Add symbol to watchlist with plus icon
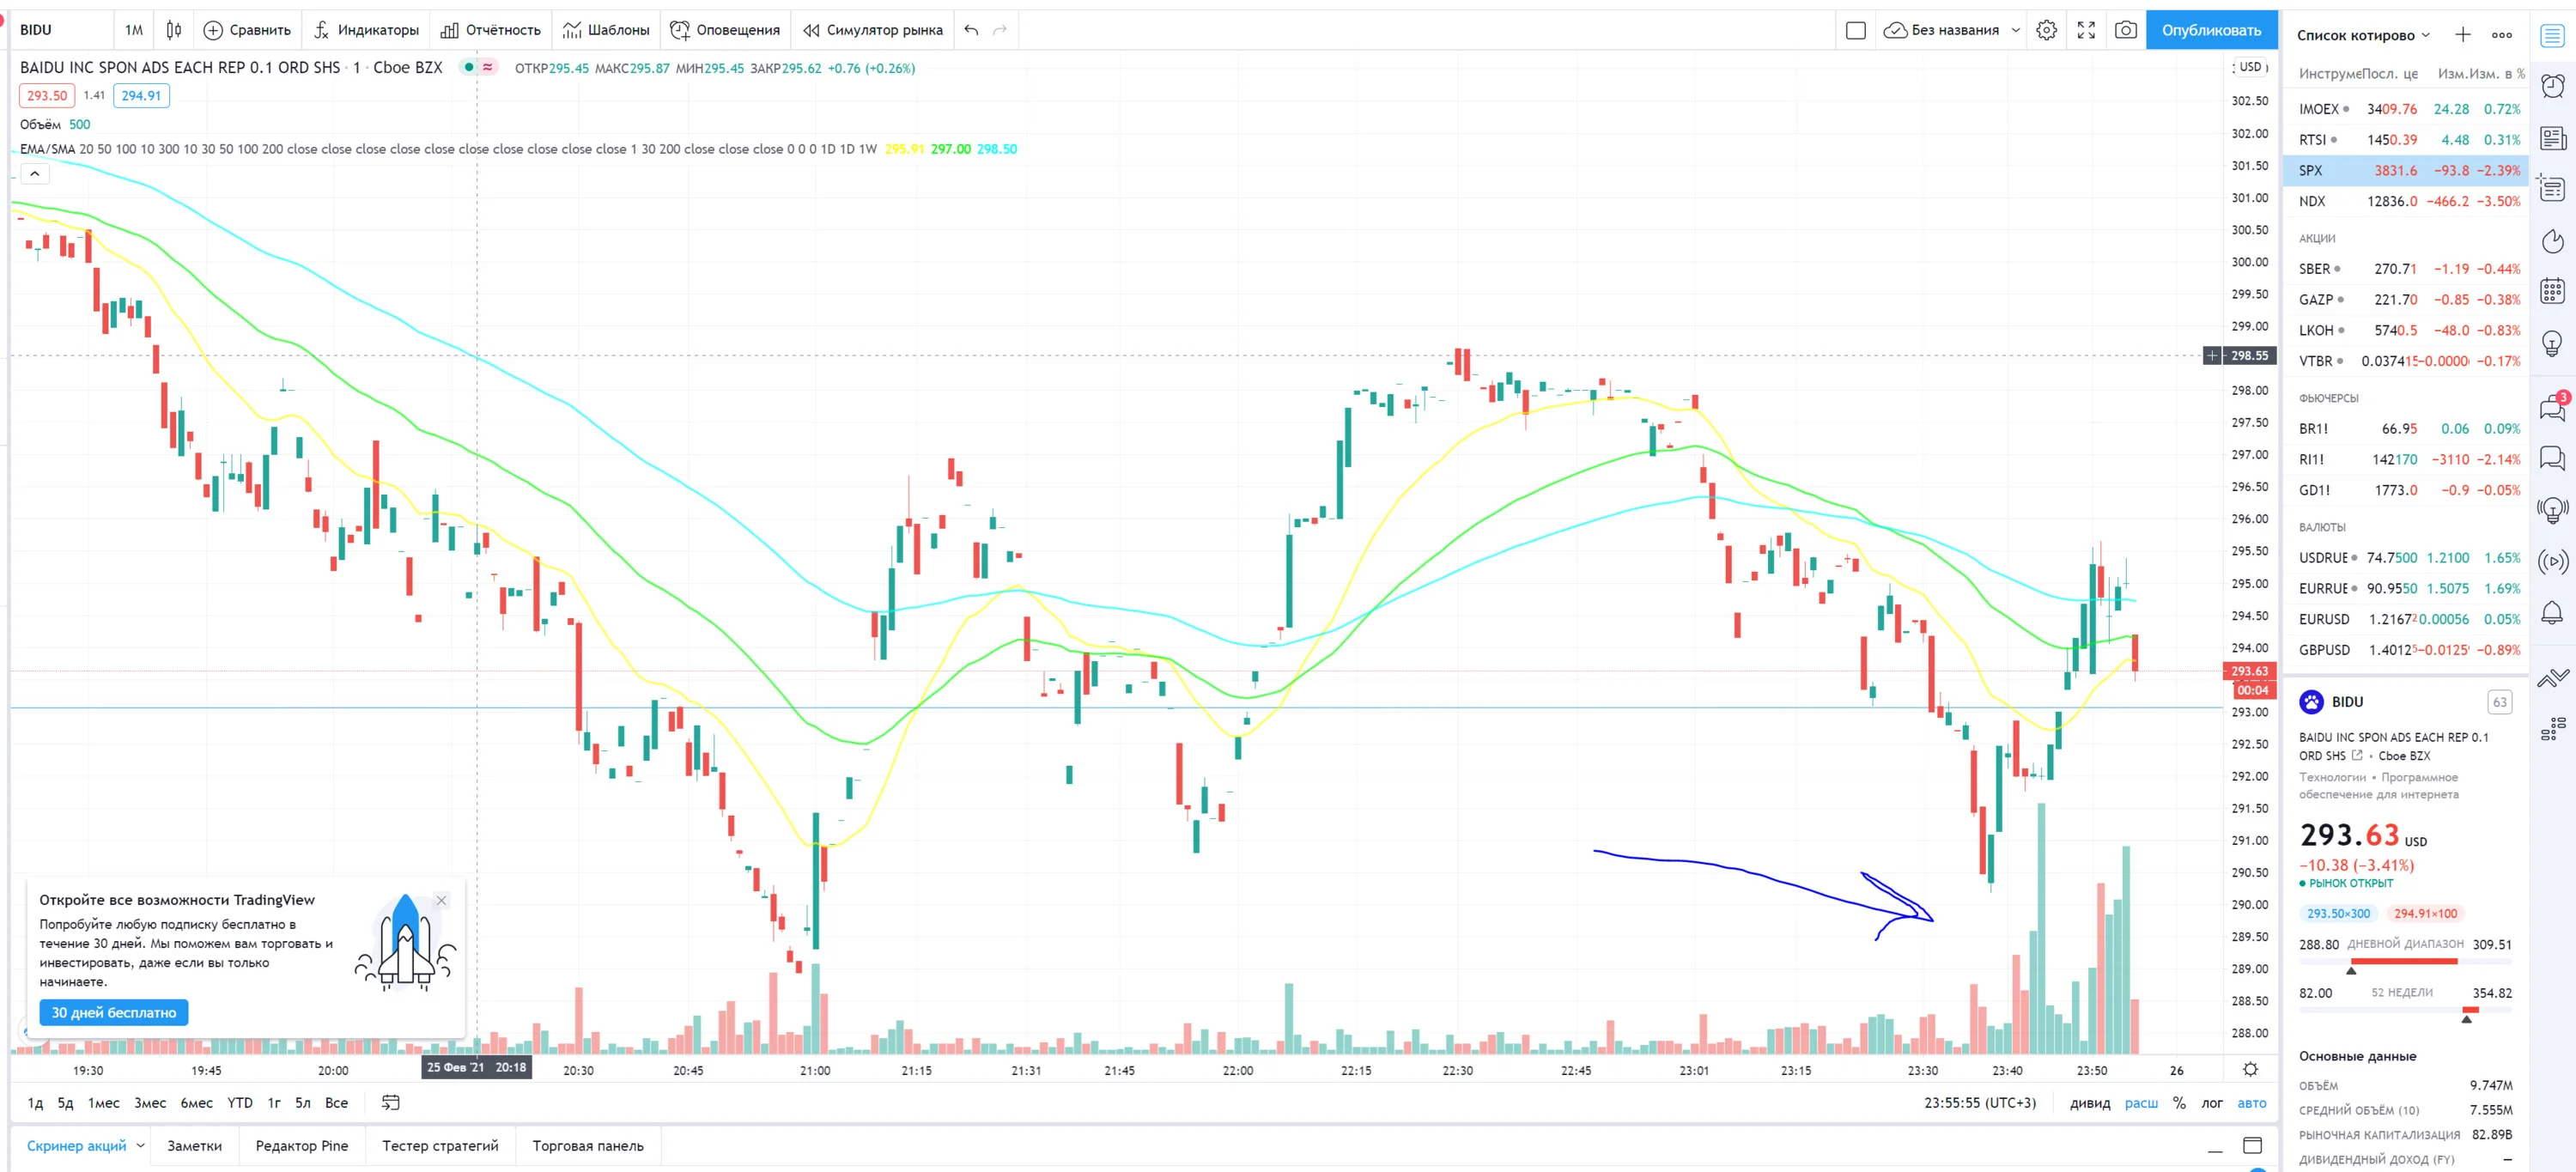The image size is (2576, 1172). pos(2463,35)
